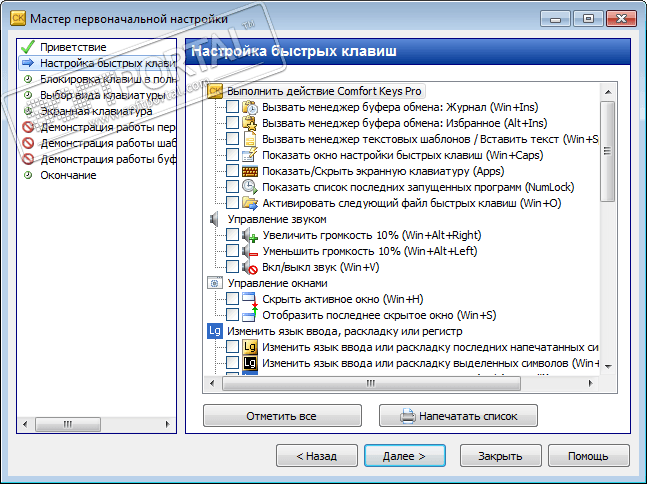The height and width of the screenshot is (484, 647).
Task: Click the window icon of Управление окнами group
Action: point(215,283)
